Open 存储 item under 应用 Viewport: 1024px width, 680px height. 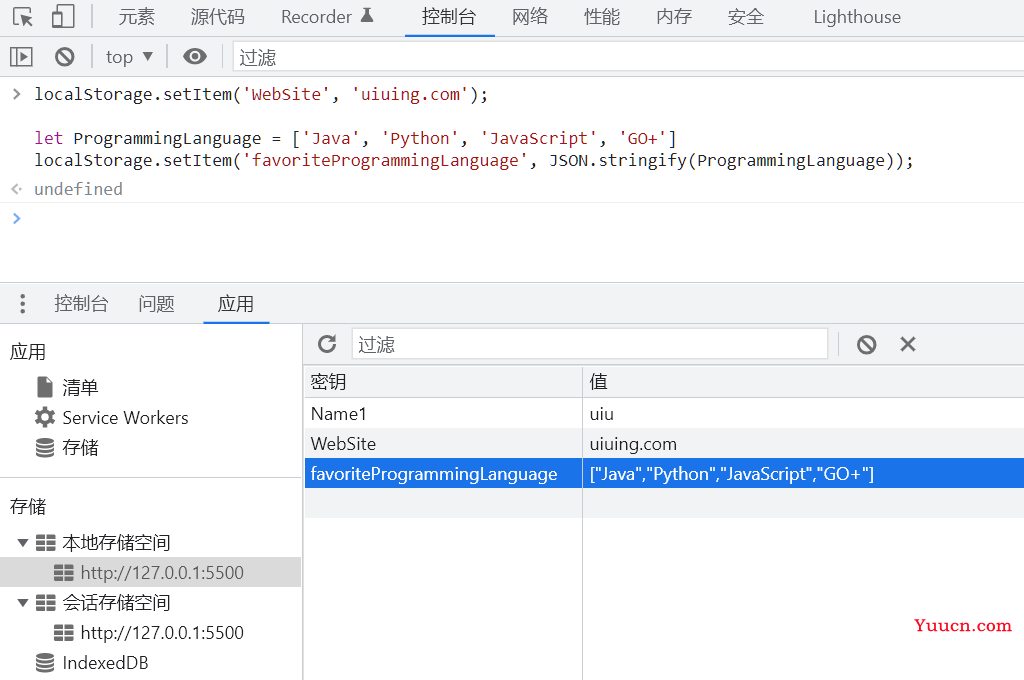tap(67, 447)
